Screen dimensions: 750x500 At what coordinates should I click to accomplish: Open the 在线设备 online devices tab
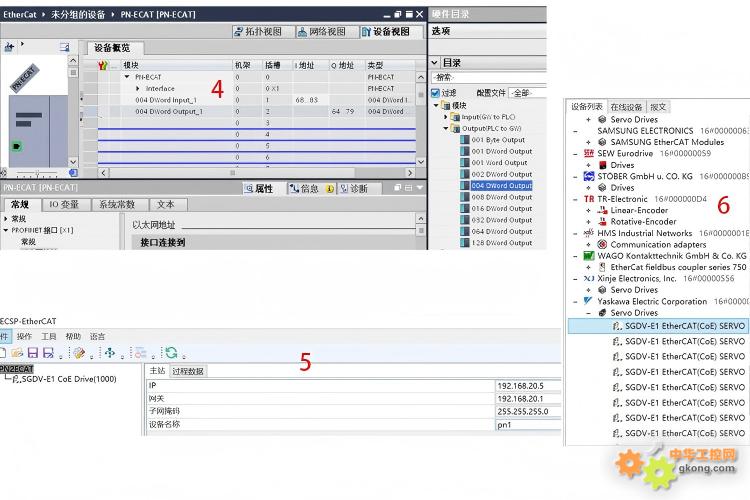coord(626,107)
